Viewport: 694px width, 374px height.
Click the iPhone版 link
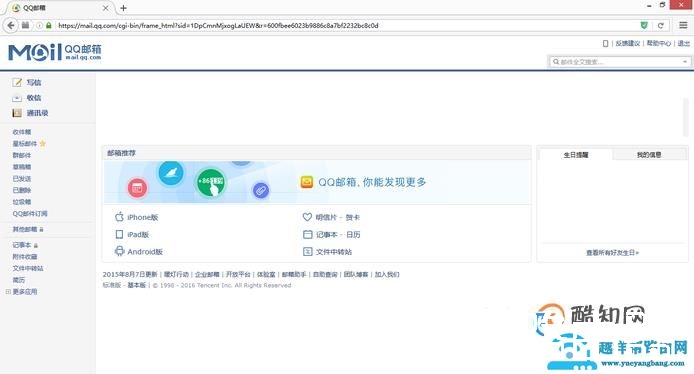pos(143,217)
